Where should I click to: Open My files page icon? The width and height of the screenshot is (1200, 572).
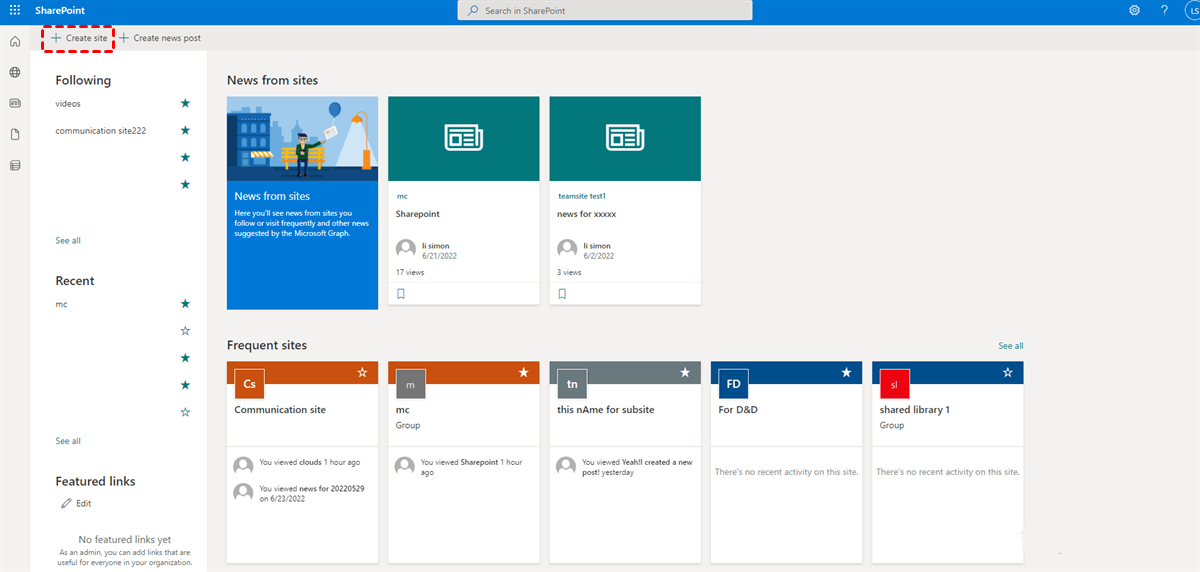pos(15,134)
